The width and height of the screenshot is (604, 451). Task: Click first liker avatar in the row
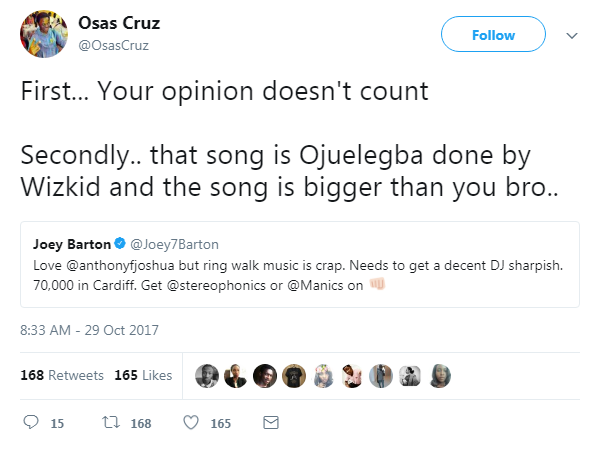206,375
